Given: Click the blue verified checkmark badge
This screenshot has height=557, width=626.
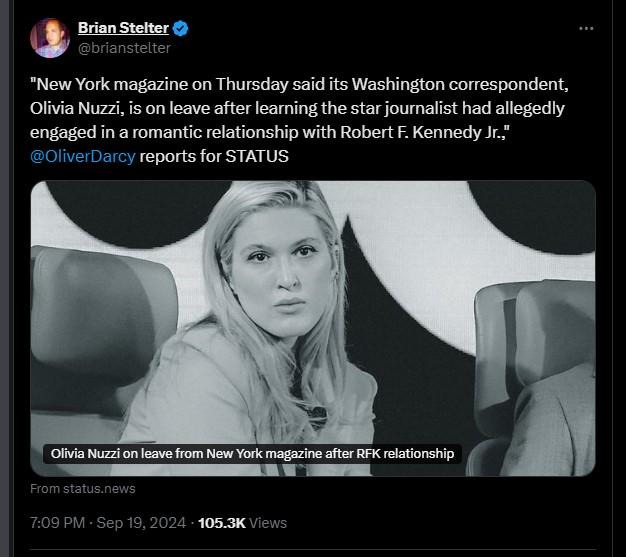Looking at the screenshot, I should pos(181,28).
